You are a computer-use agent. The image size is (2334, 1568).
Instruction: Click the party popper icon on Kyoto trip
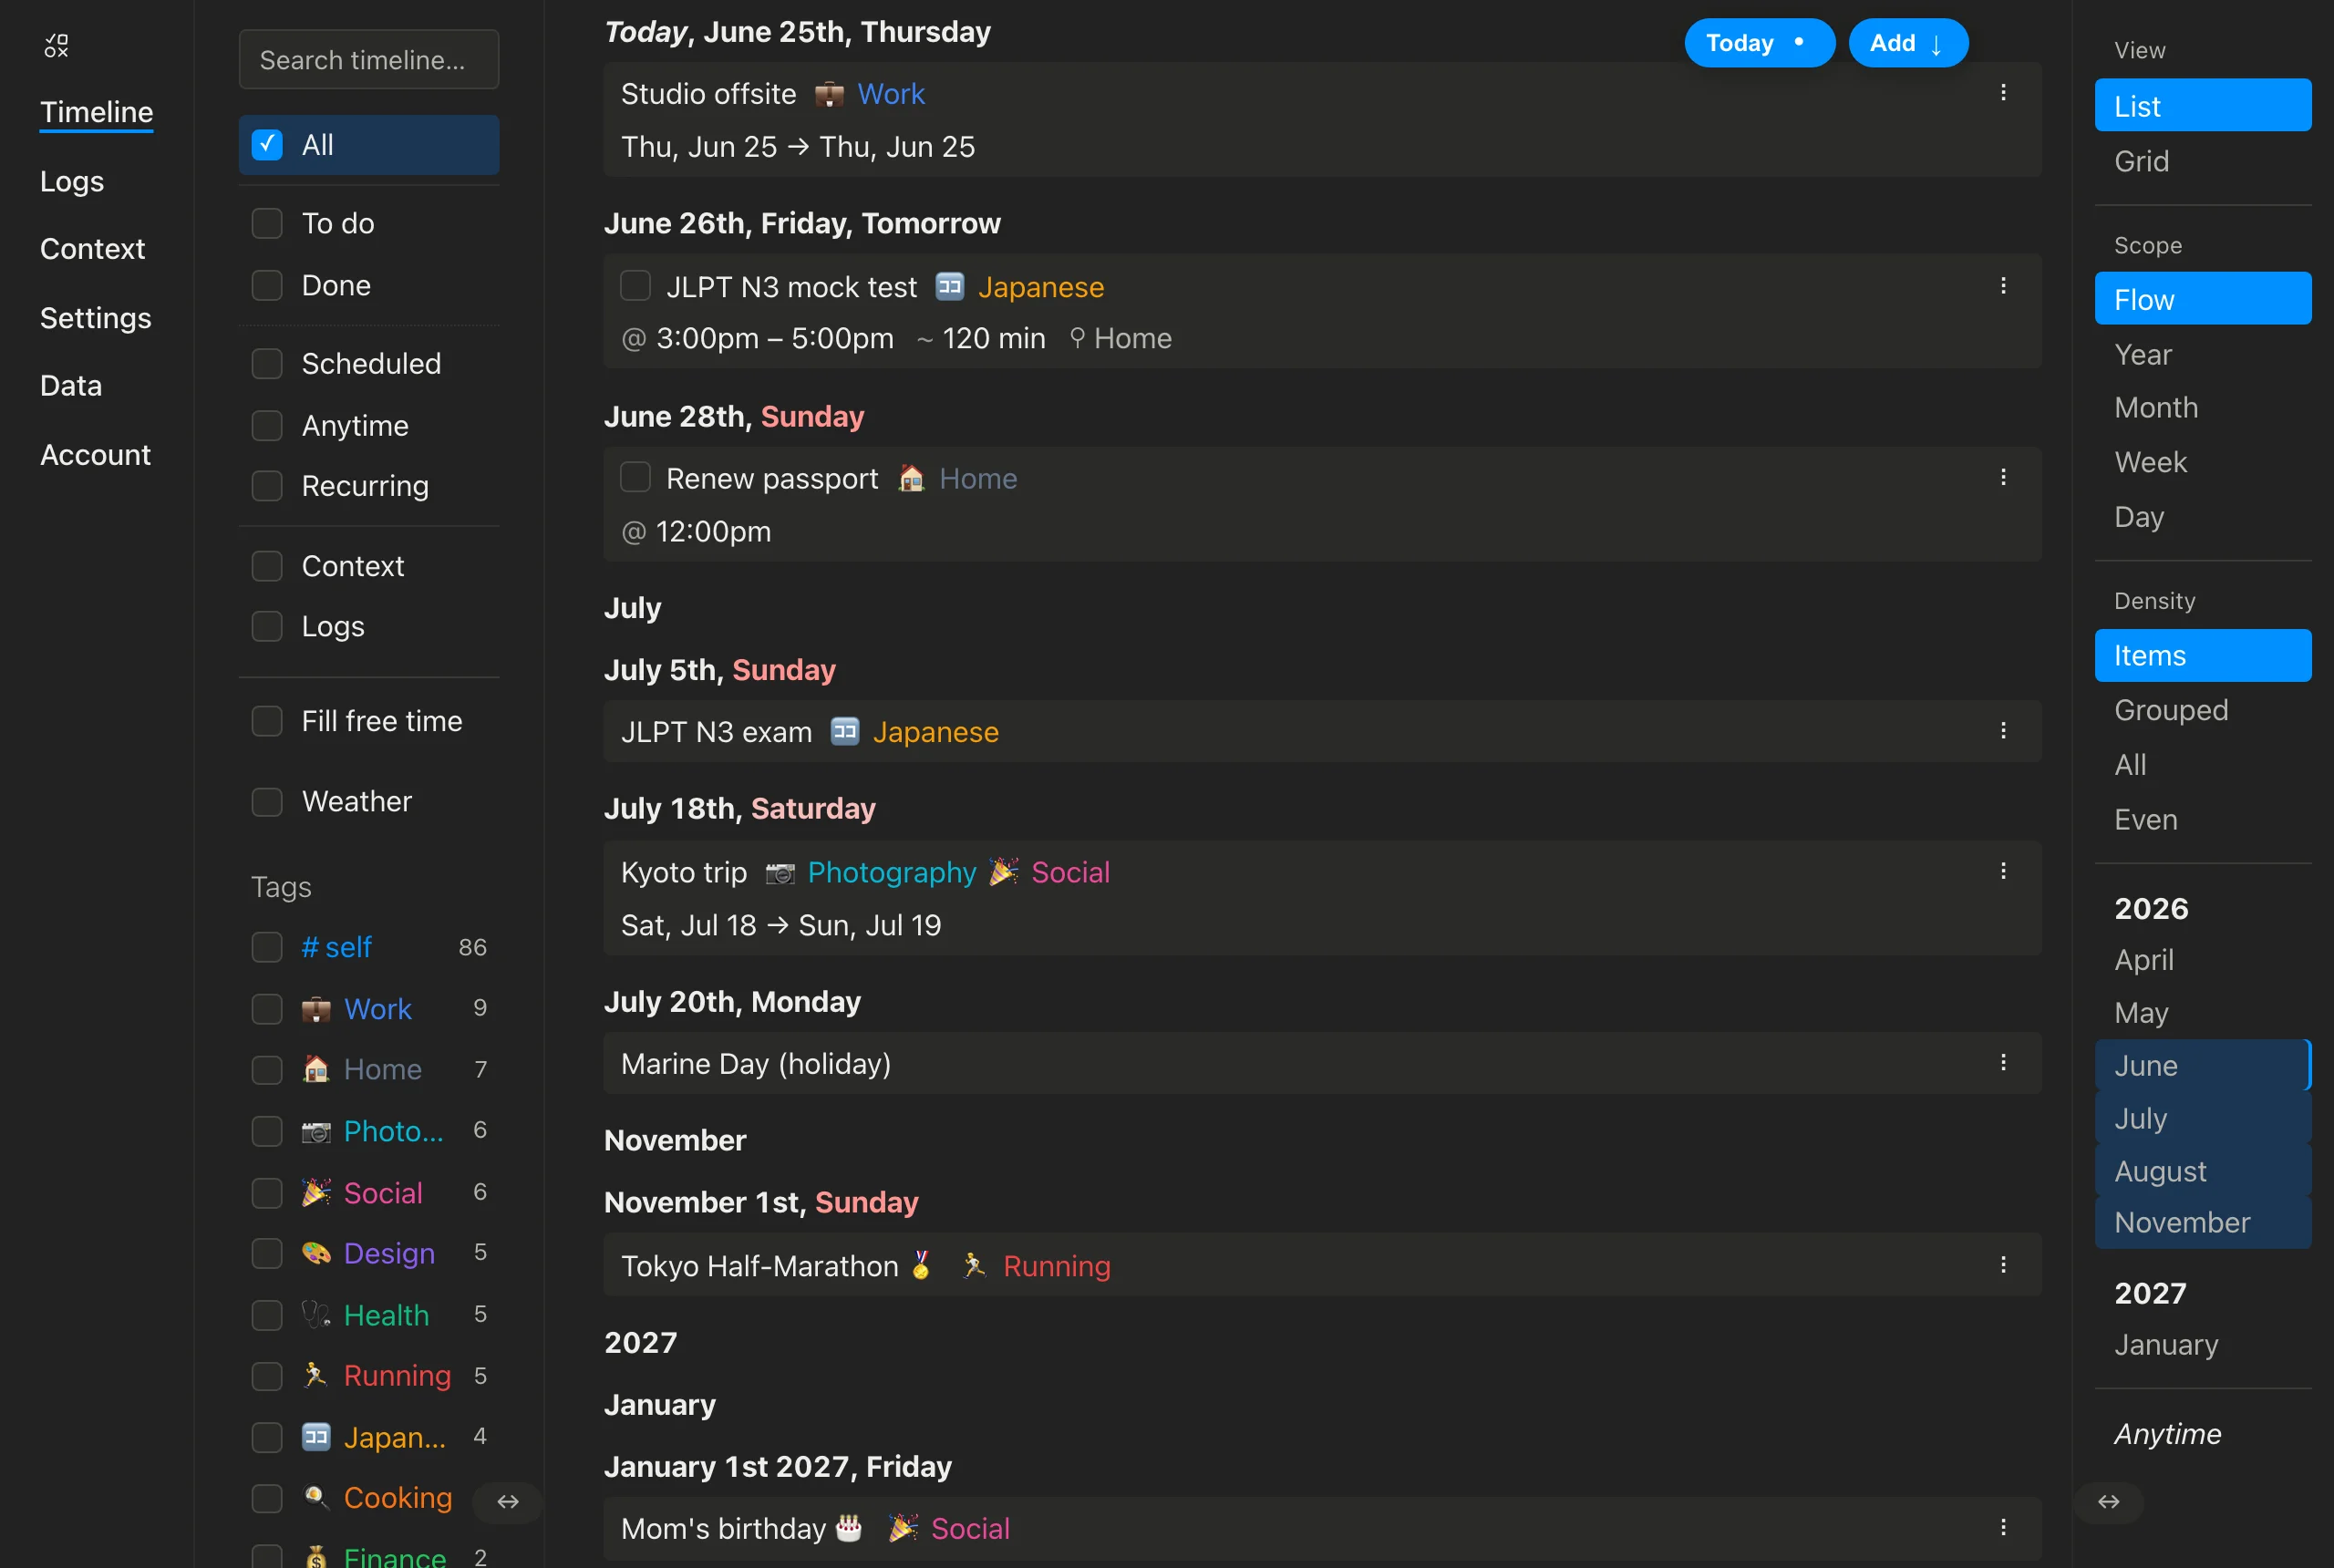point(1004,872)
